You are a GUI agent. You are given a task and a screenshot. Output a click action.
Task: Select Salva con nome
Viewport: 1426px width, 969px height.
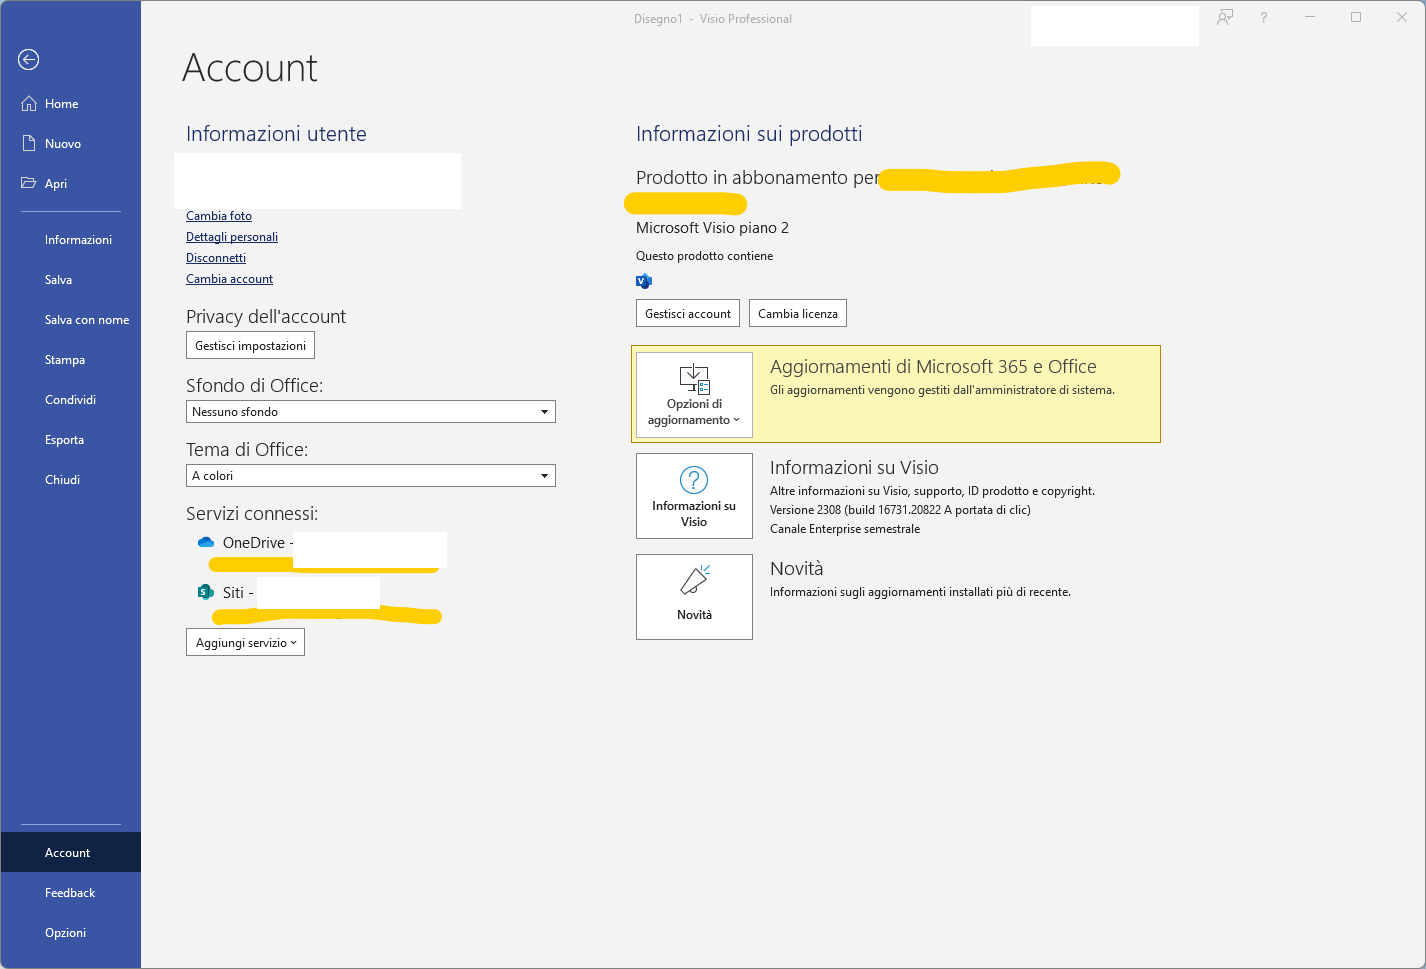tap(71, 320)
